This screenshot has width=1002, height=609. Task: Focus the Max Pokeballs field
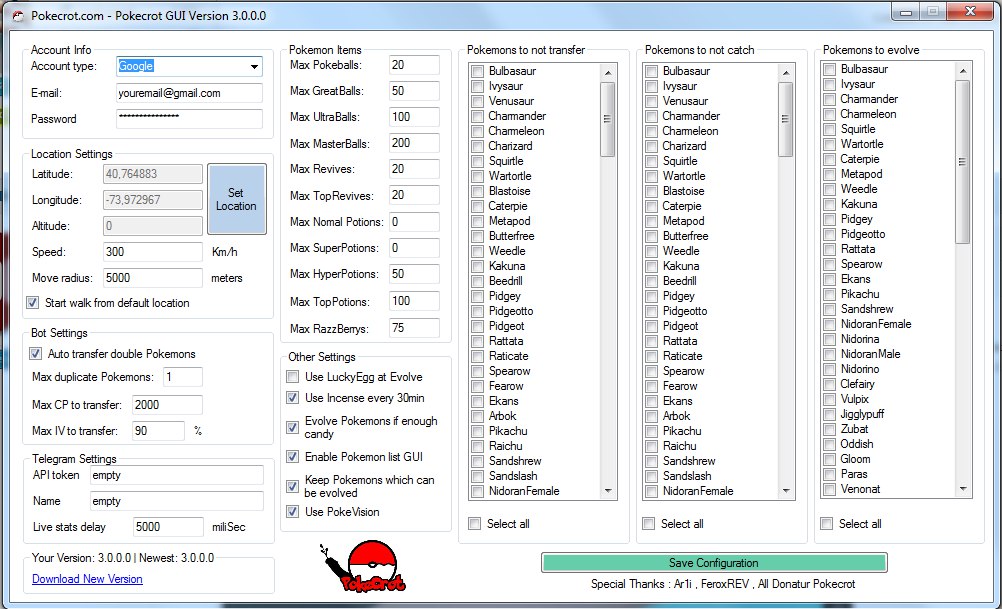(414, 65)
